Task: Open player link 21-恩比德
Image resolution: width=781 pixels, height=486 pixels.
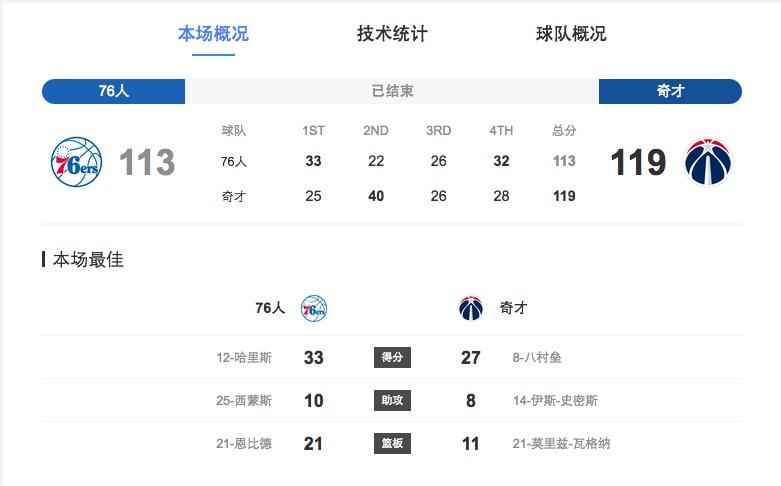Action: click(244, 443)
